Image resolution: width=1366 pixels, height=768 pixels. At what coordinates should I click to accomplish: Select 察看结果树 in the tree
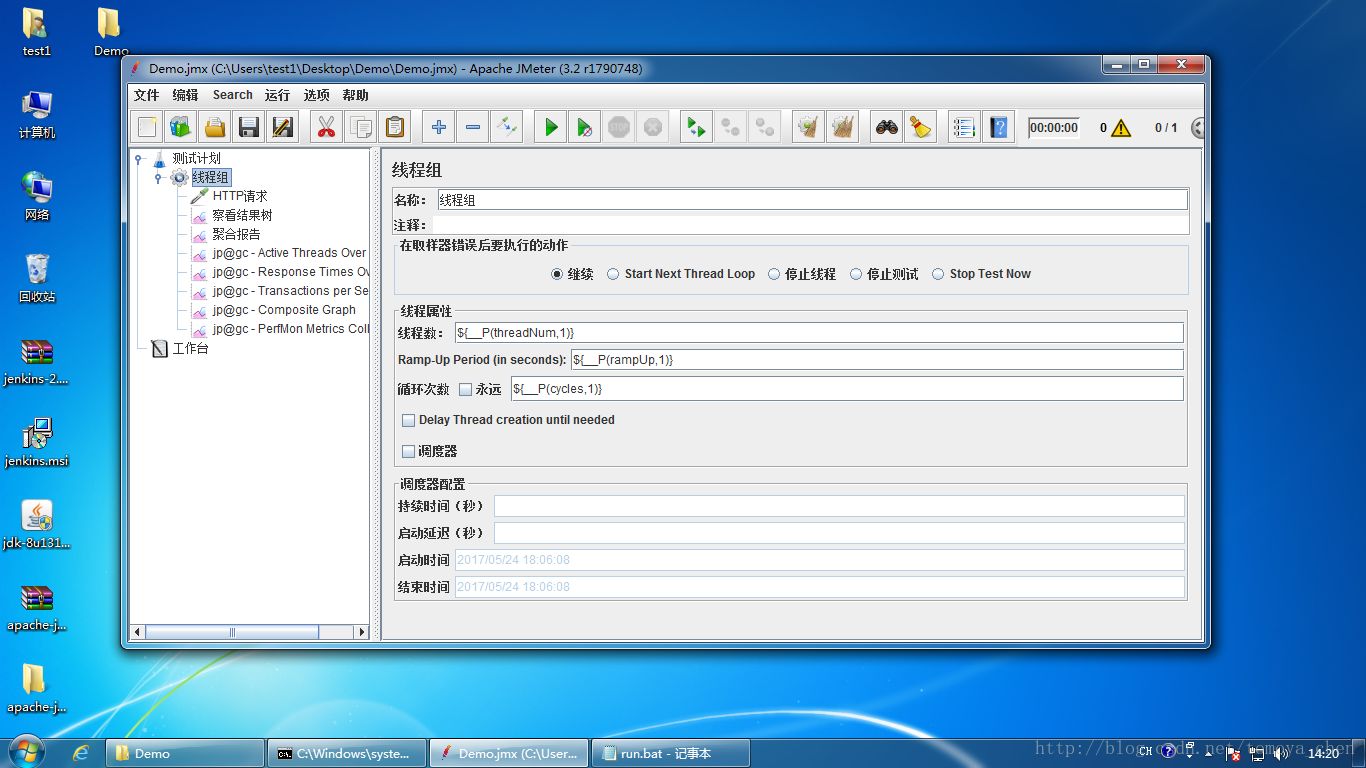(242, 215)
